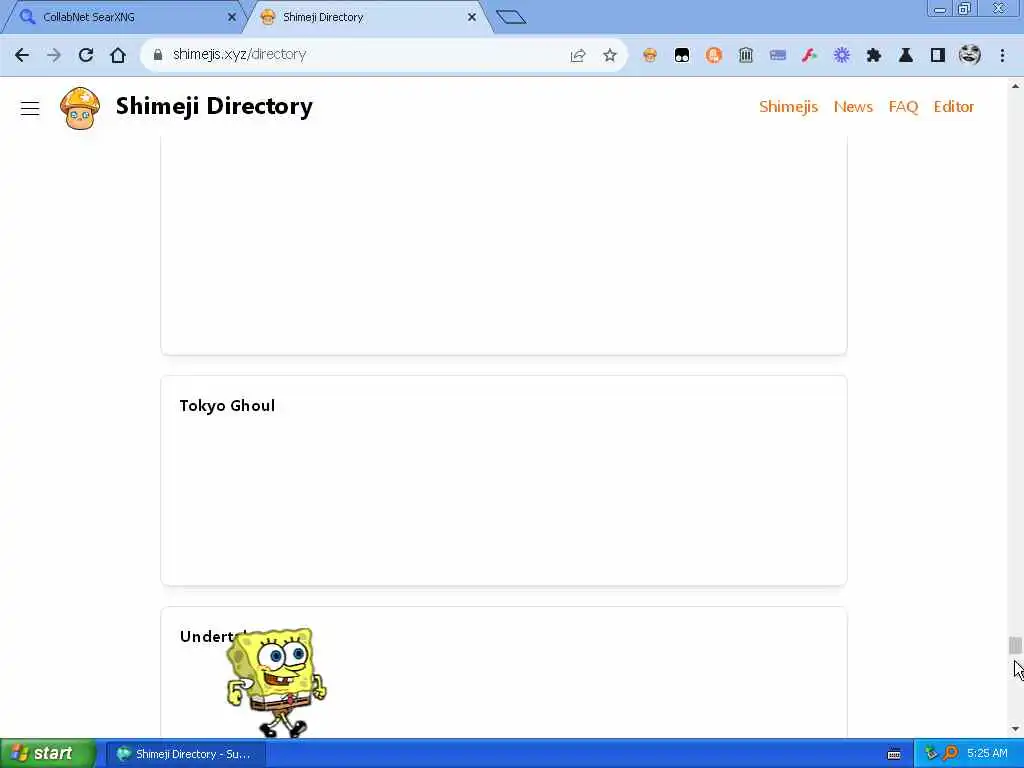Bookmark this page with the star
The image size is (1024, 768).
610,56
